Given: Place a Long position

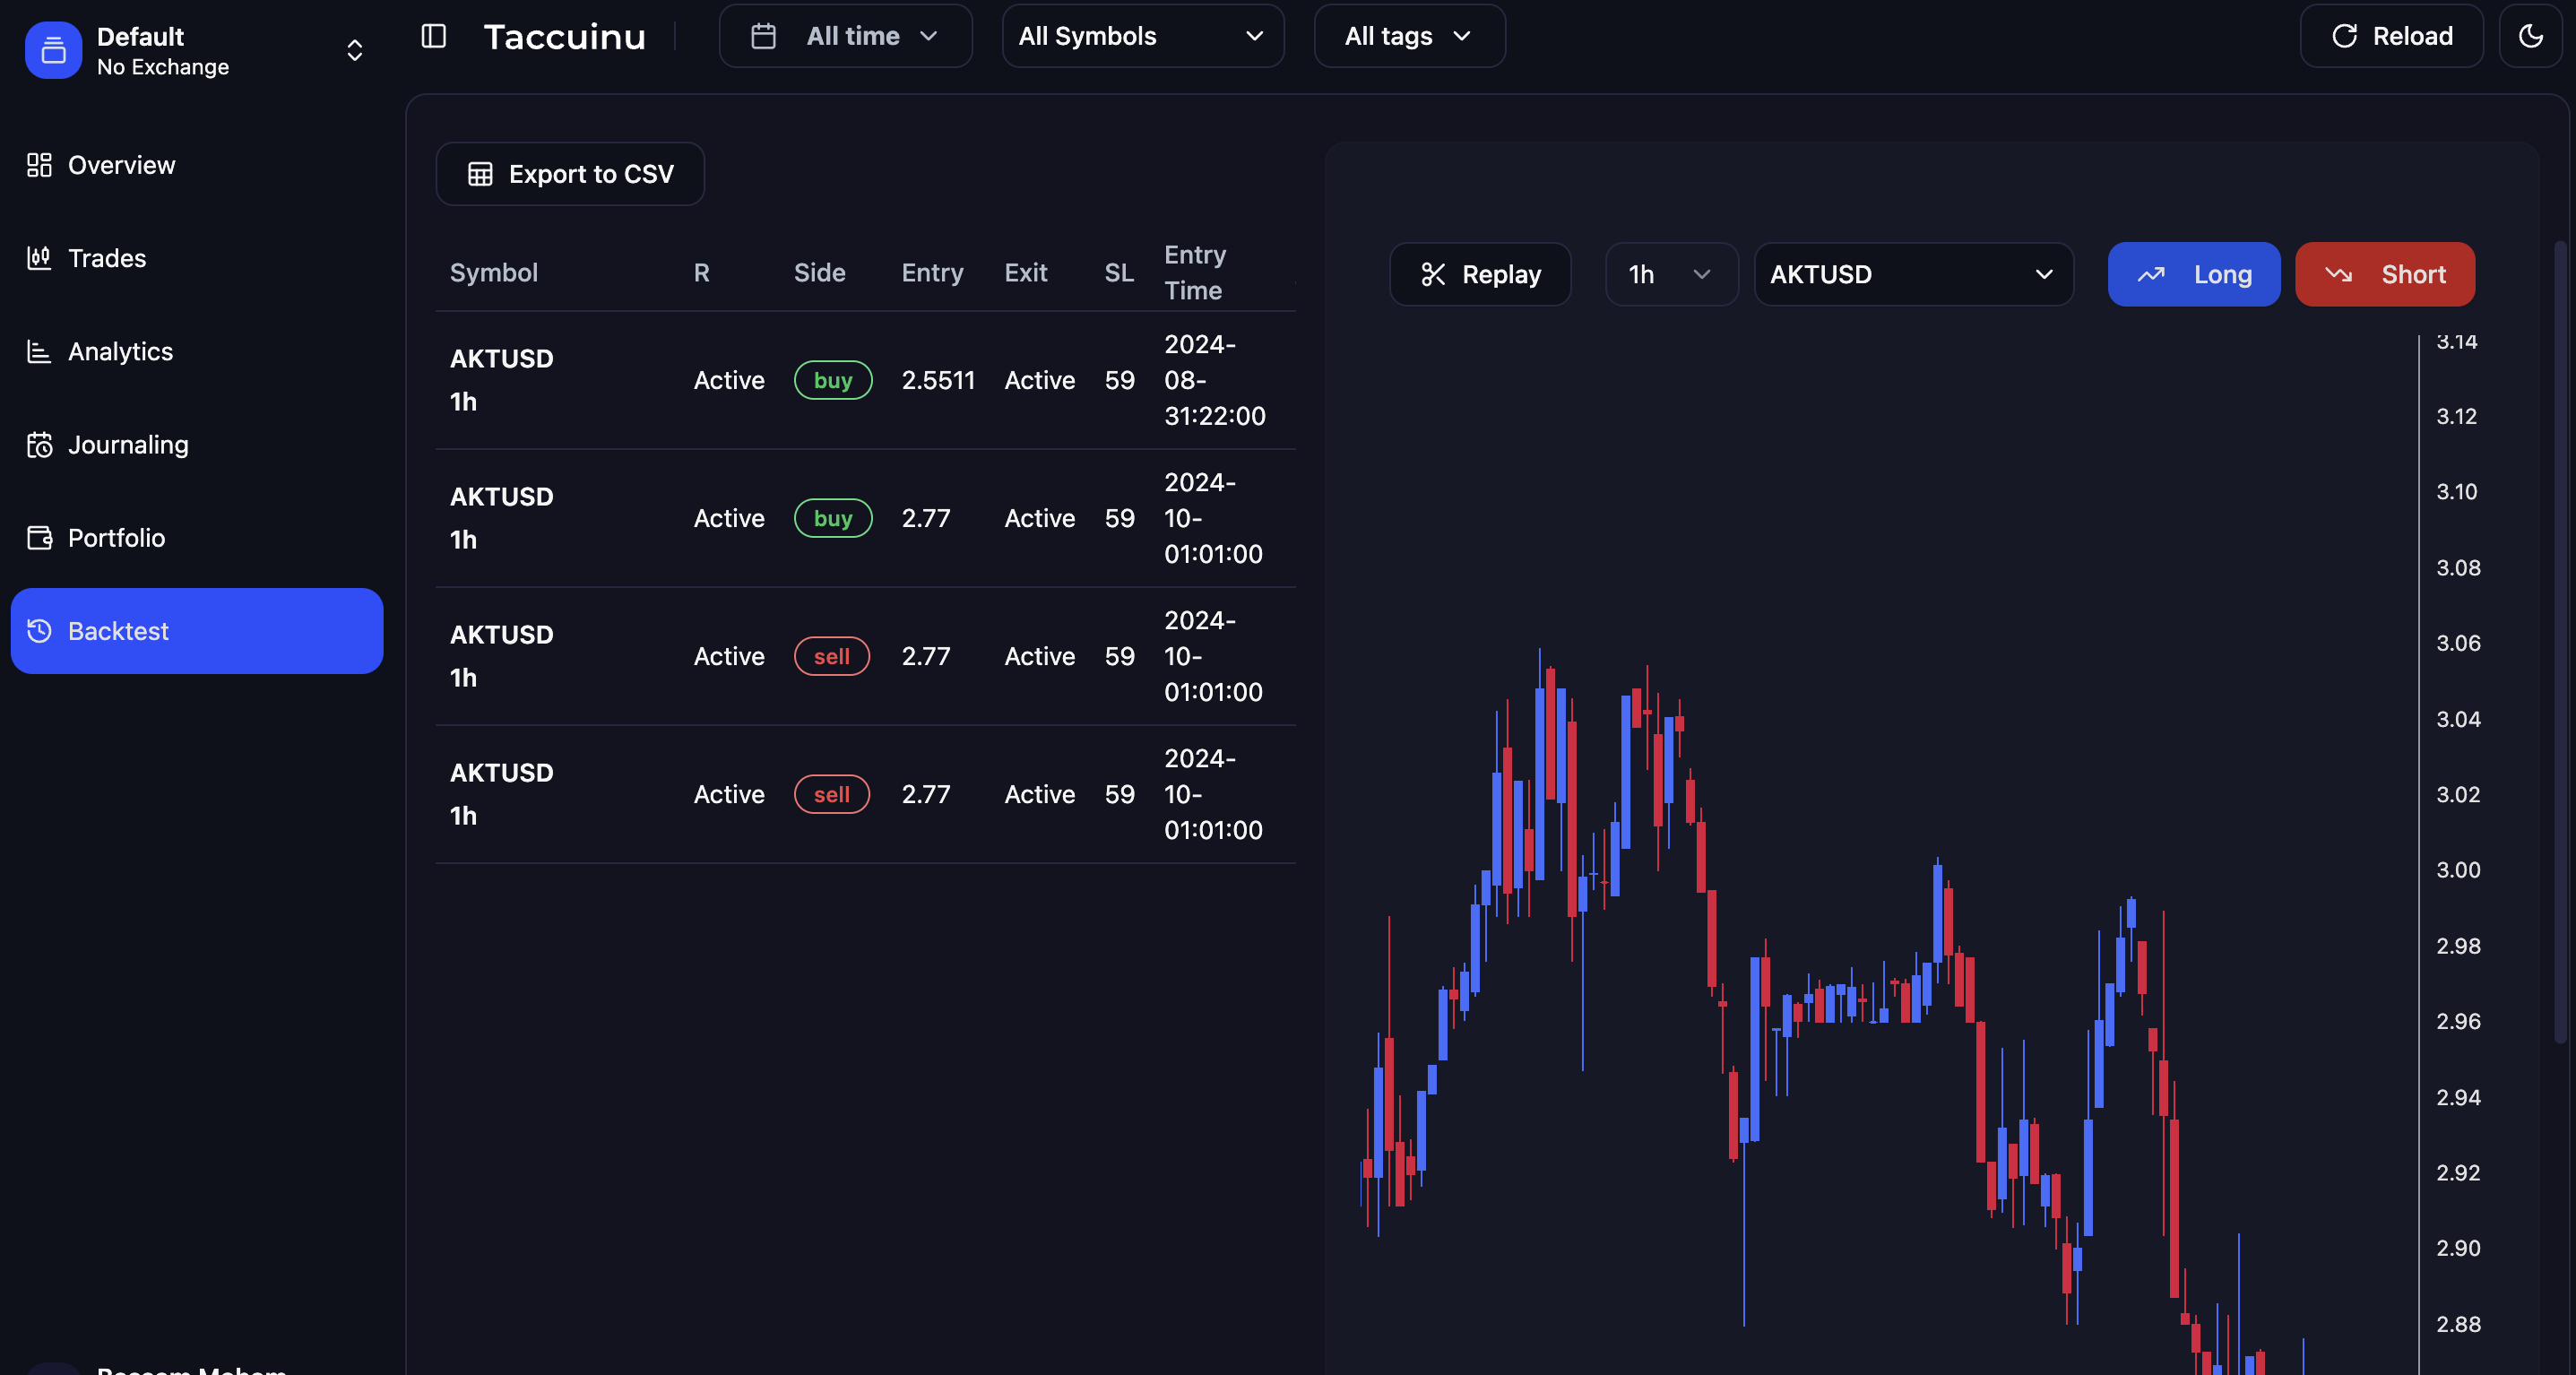Looking at the screenshot, I should pos(2193,274).
